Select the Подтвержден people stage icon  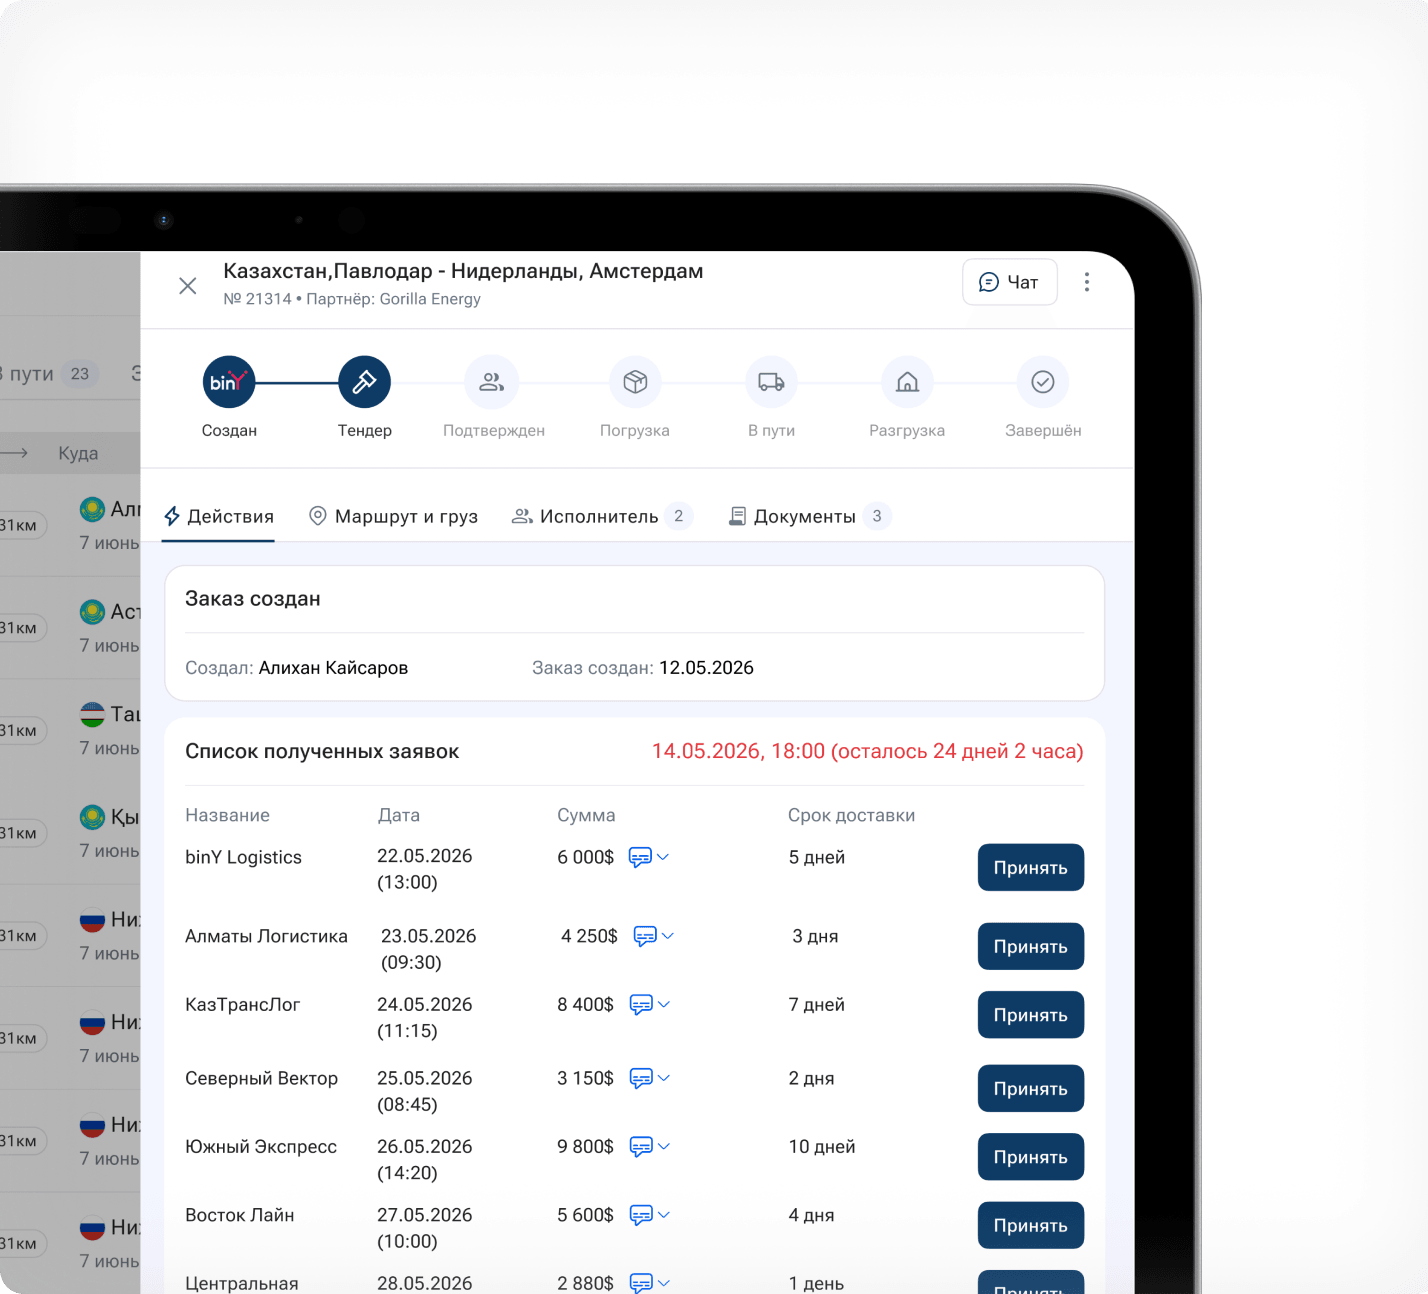tap(492, 382)
